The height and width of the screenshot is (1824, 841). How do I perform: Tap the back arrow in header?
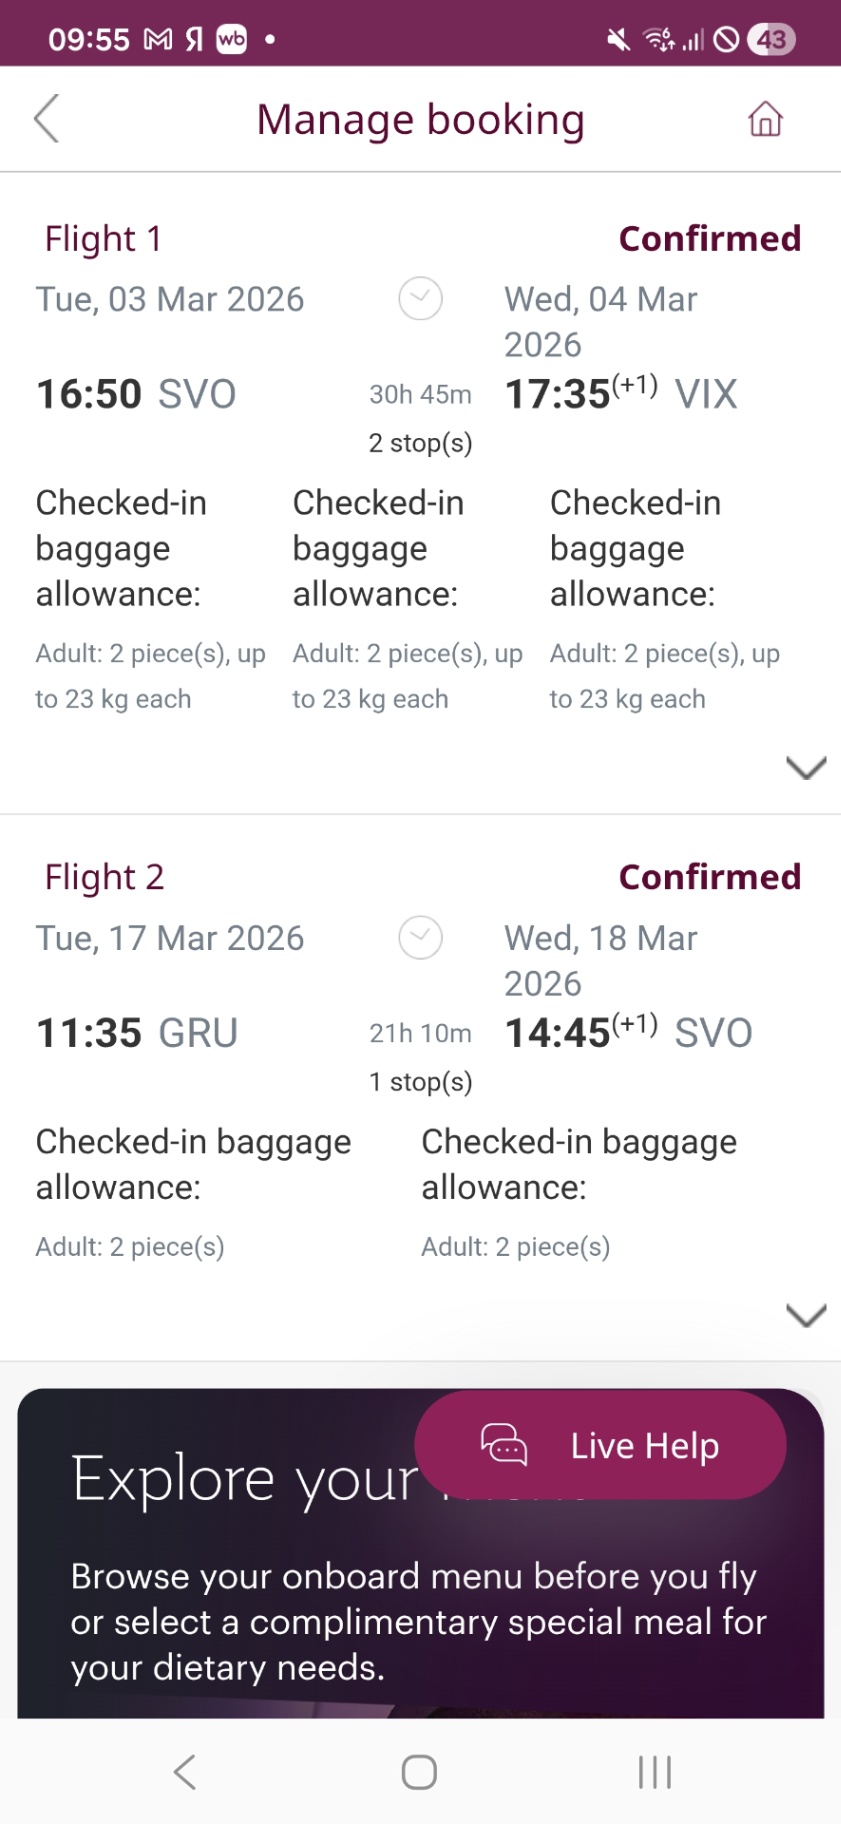[x=47, y=119]
